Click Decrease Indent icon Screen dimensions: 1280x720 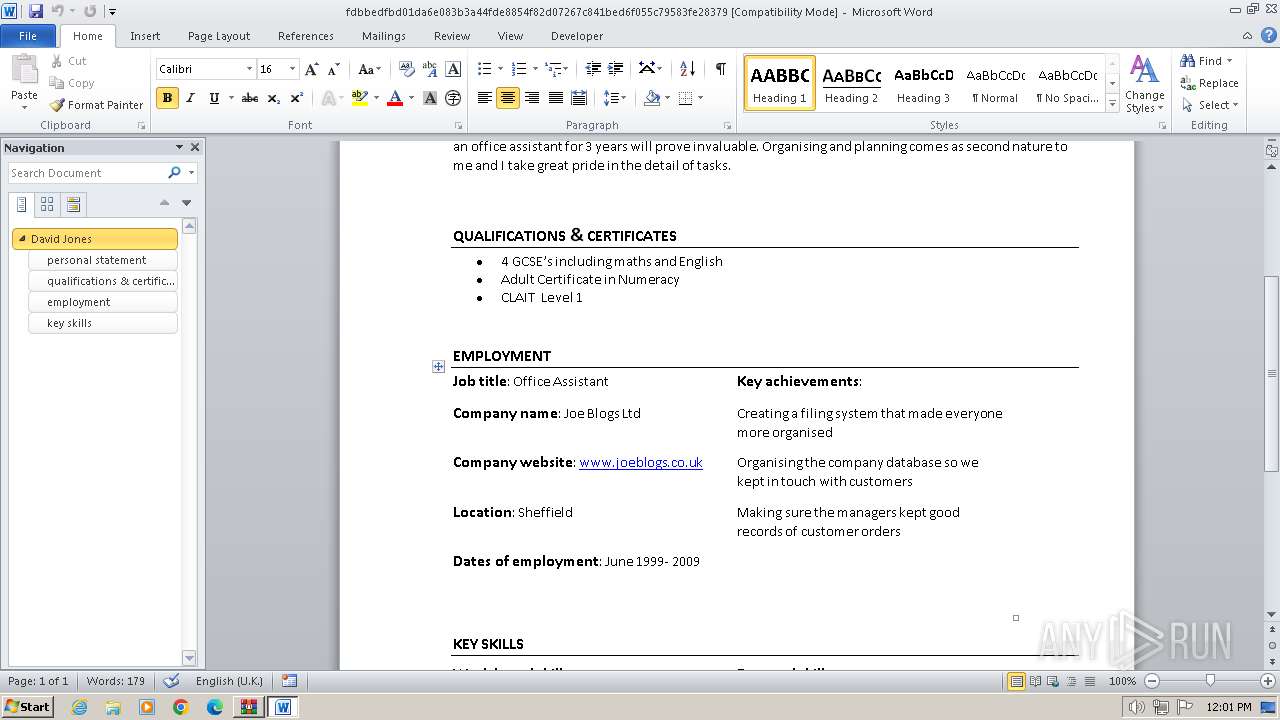click(593, 69)
